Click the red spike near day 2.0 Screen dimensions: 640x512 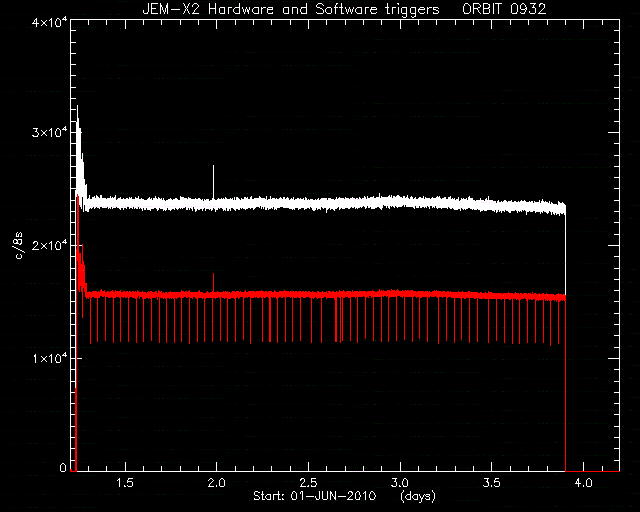coord(213,282)
